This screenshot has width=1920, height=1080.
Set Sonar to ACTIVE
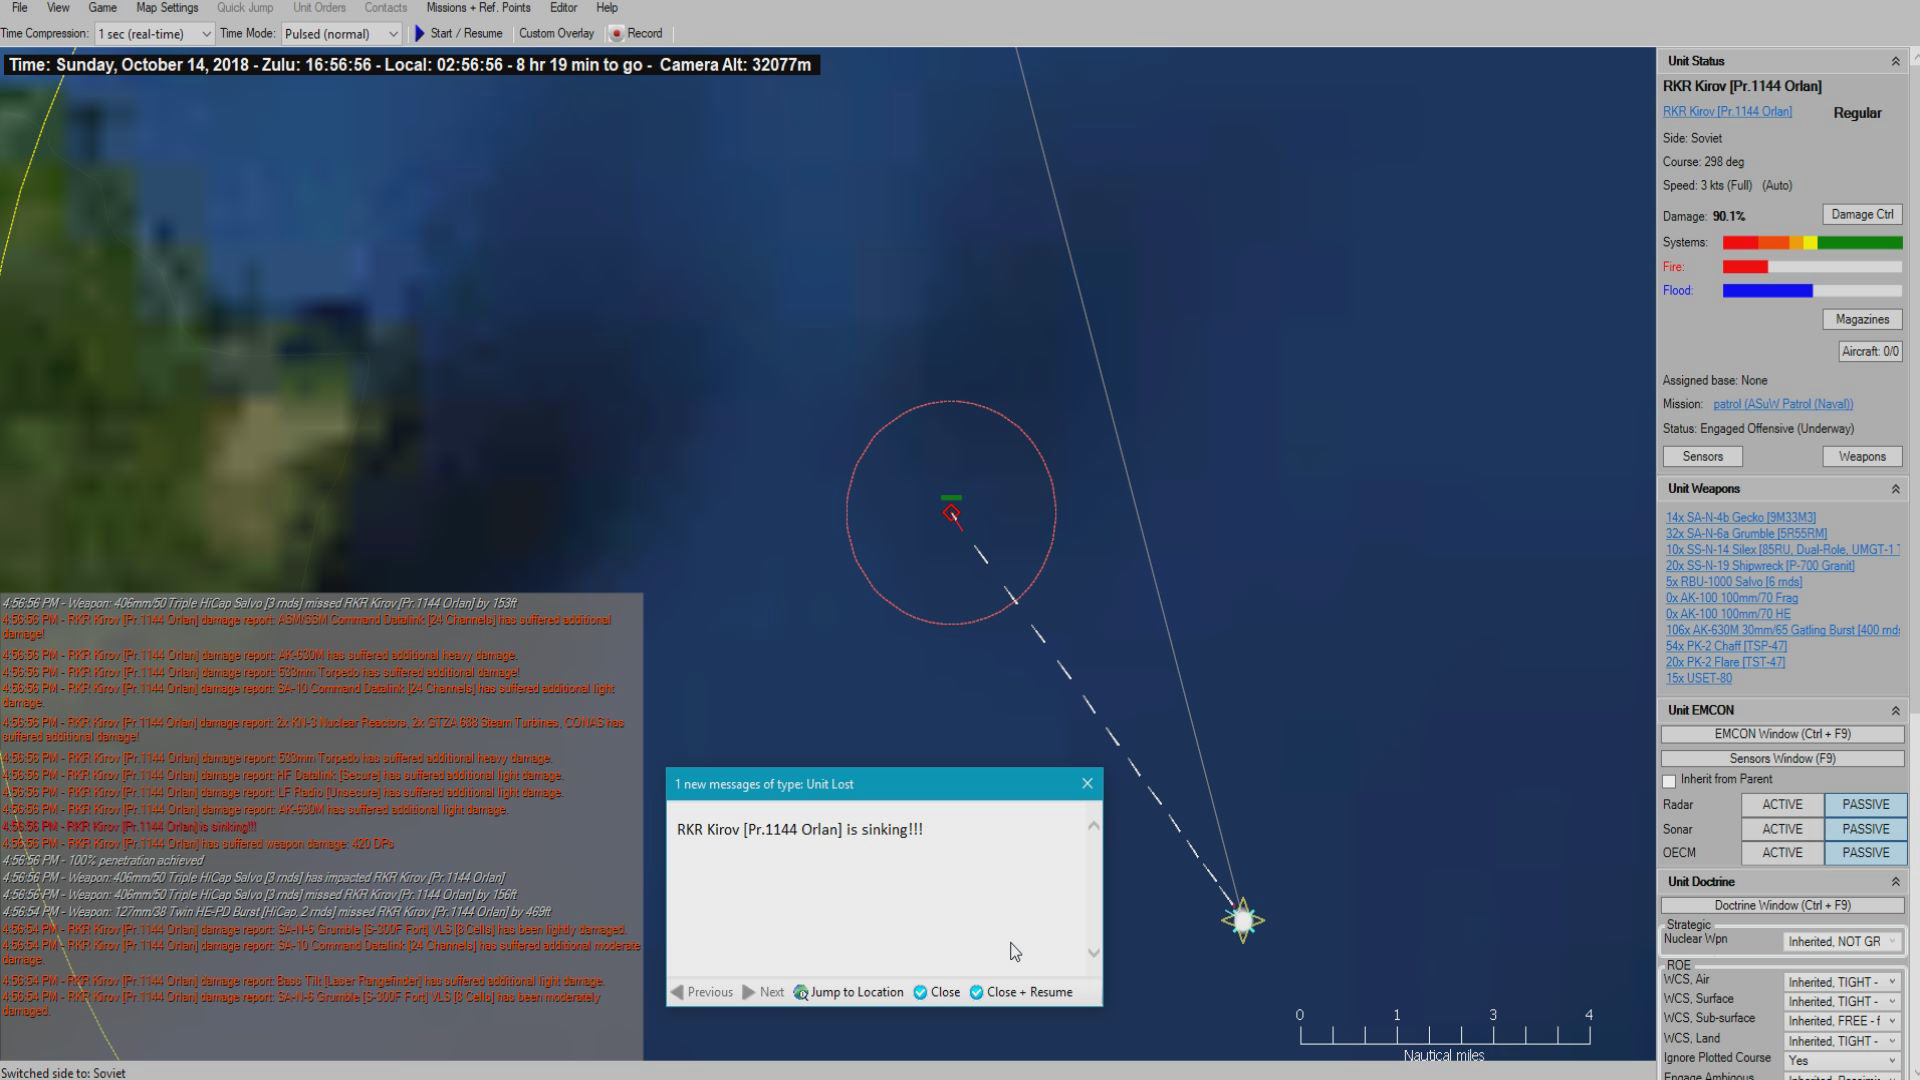pos(1782,829)
